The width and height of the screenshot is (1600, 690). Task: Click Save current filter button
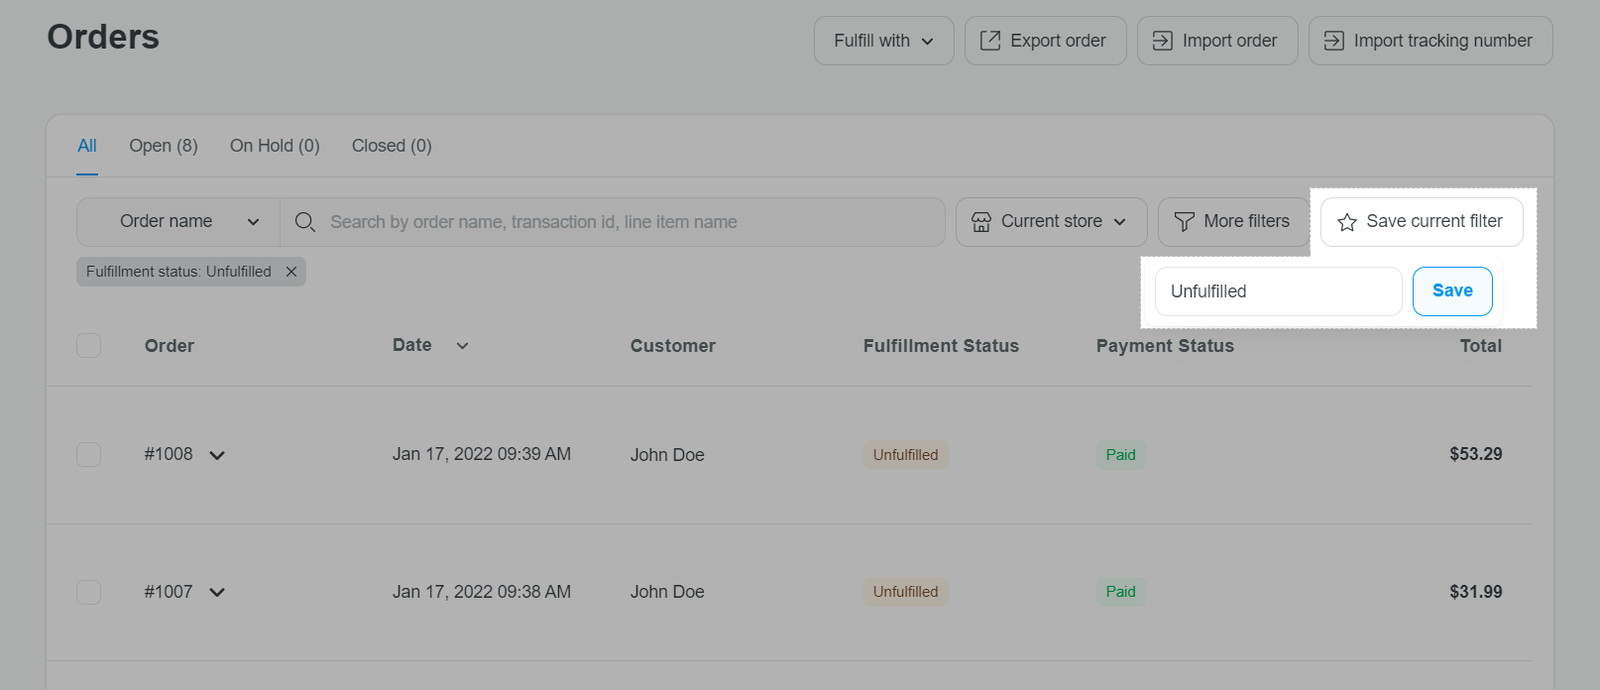(1421, 221)
